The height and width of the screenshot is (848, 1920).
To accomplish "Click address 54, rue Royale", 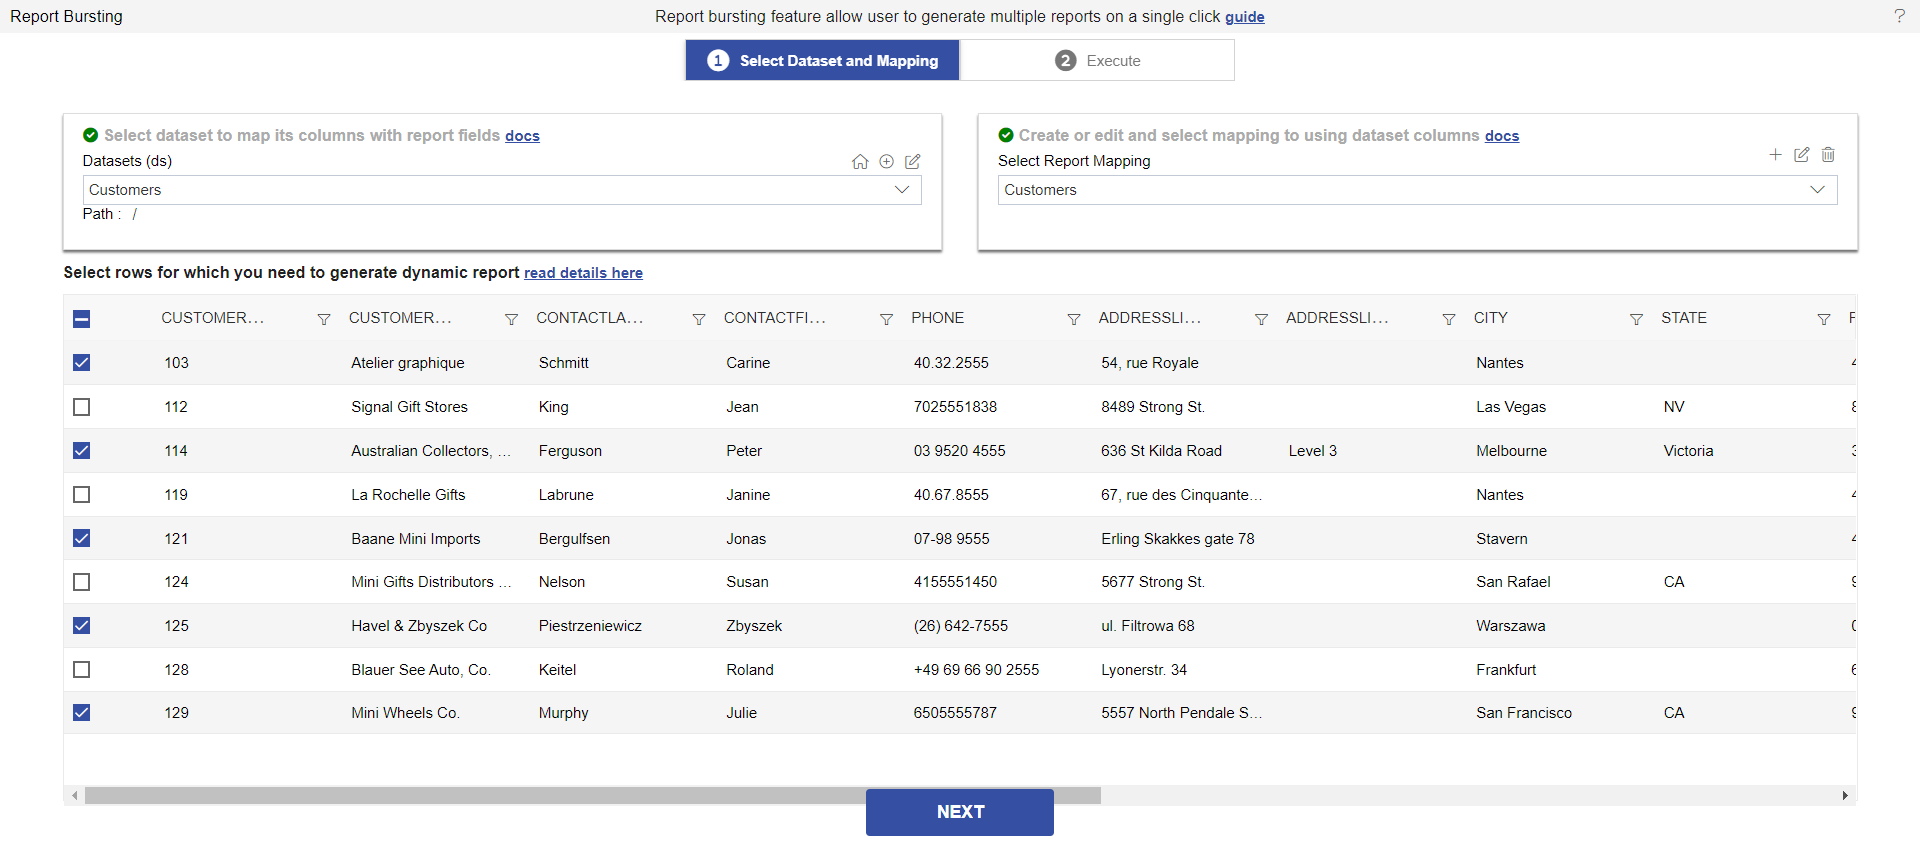I will (1150, 363).
